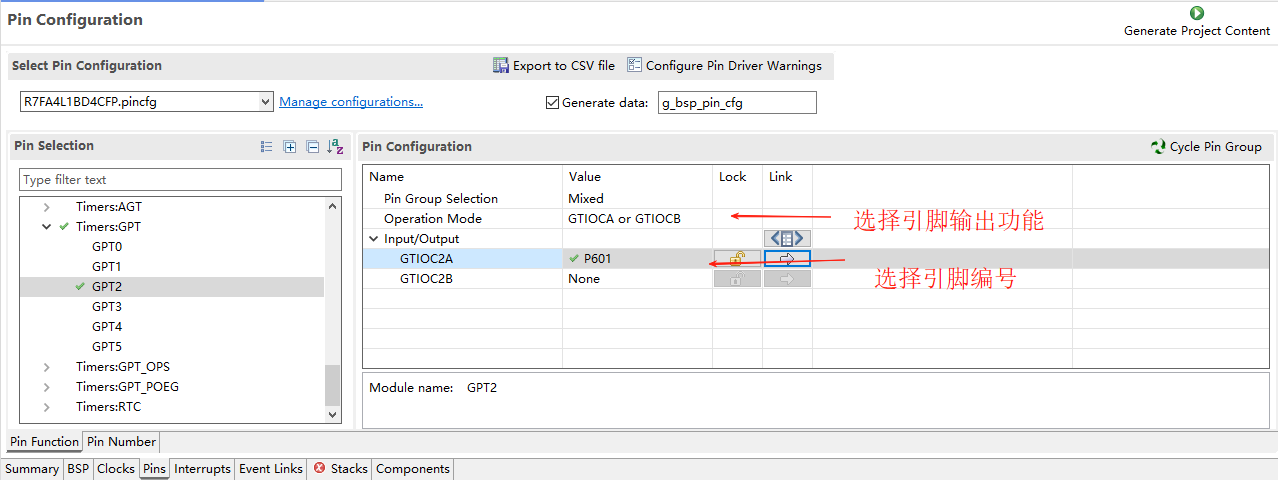
Task: Click the lock icon for GTIOC2A
Action: [x=737, y=258]
